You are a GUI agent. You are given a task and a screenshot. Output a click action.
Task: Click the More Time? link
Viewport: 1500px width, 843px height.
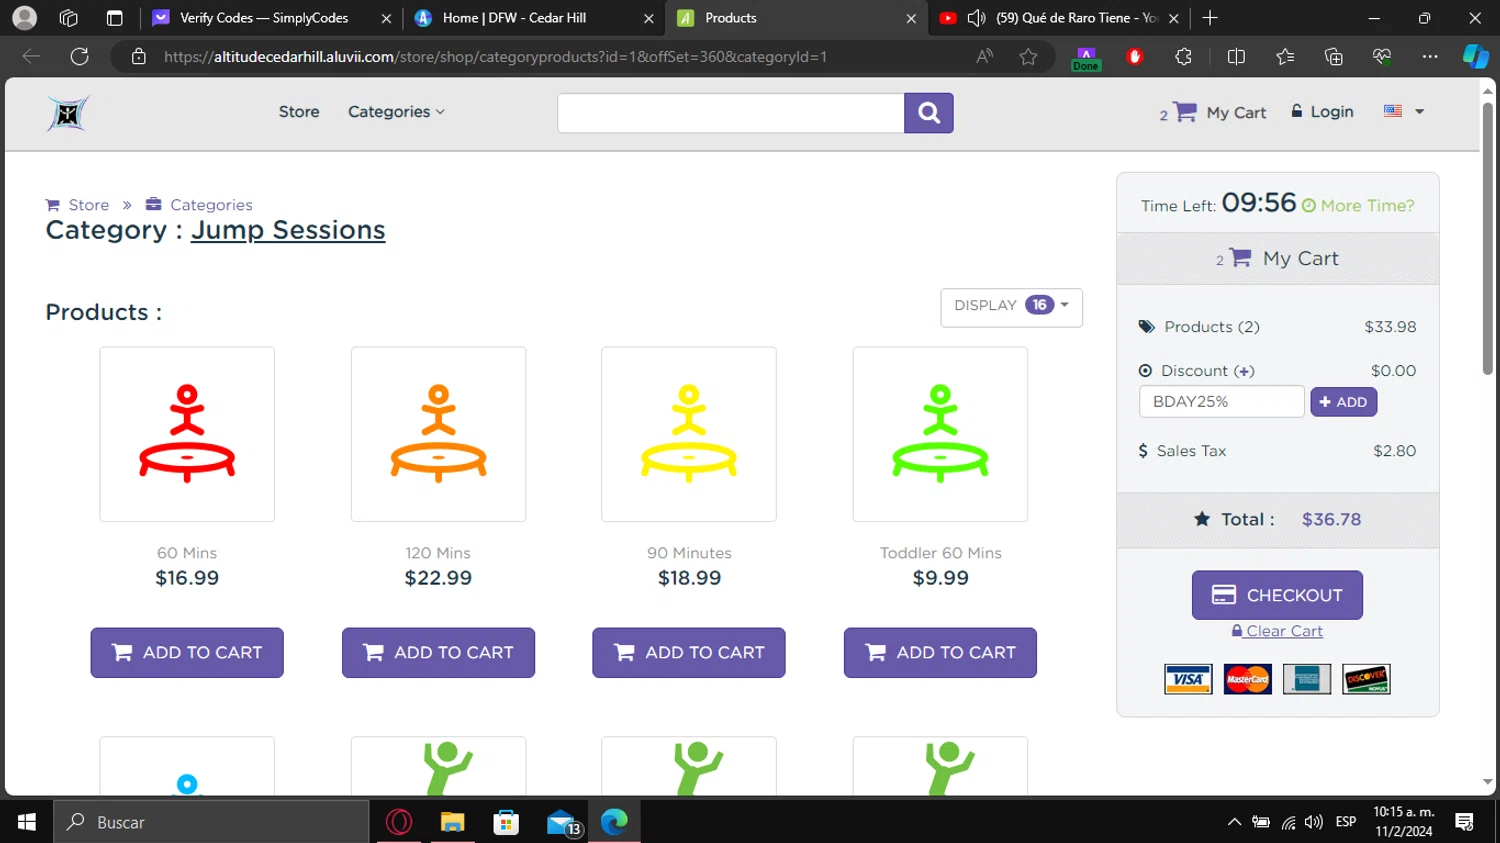pos(1358,205)
